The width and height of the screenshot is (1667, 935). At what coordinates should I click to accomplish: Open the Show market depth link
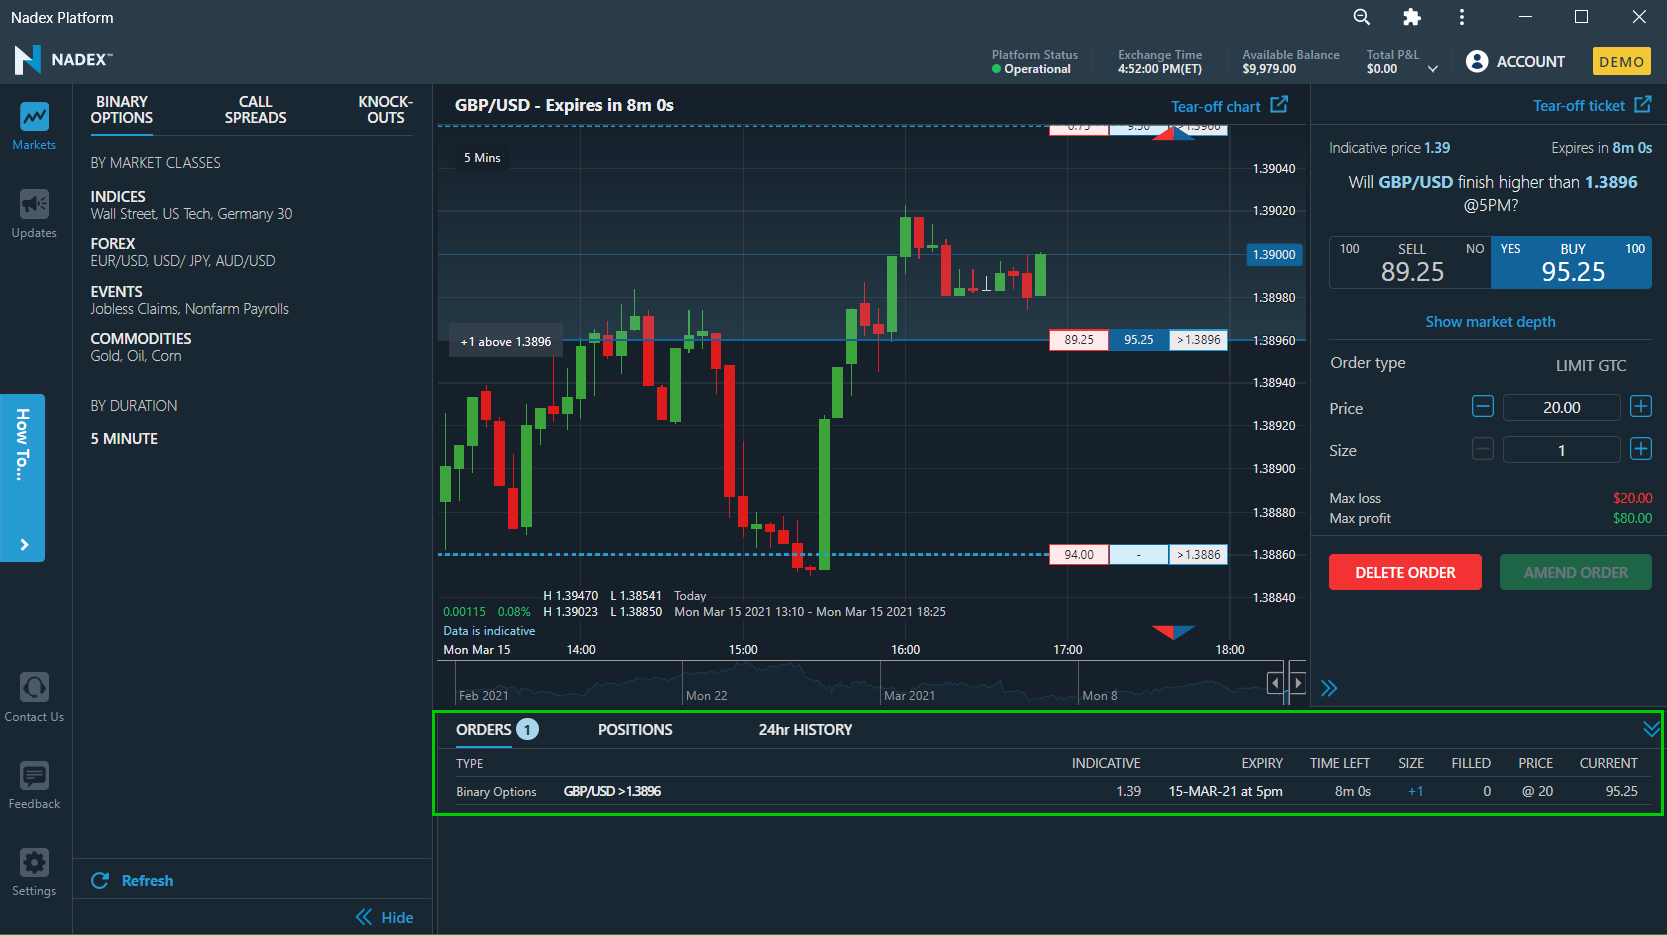coord(1490,322)
